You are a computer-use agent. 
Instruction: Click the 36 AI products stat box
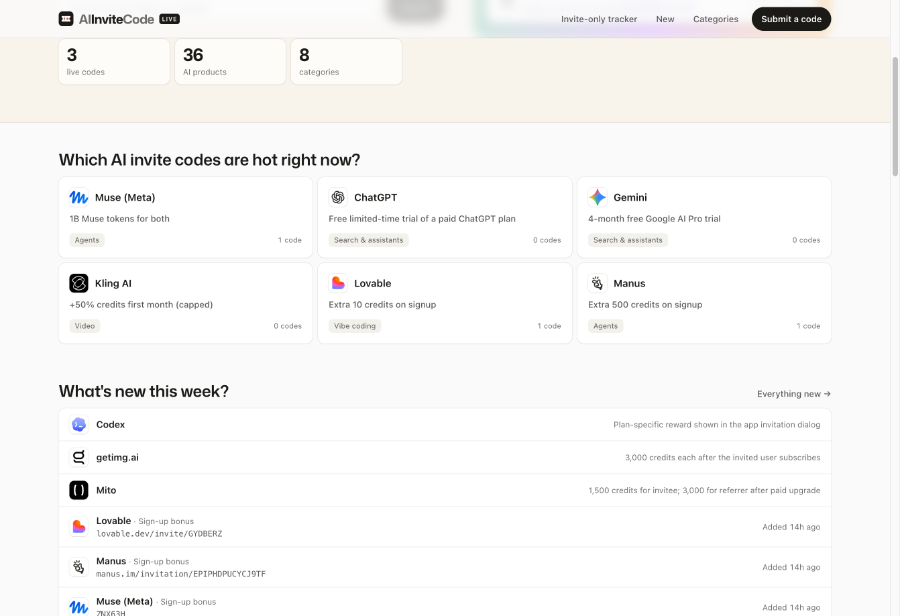(x=230, y=61)
